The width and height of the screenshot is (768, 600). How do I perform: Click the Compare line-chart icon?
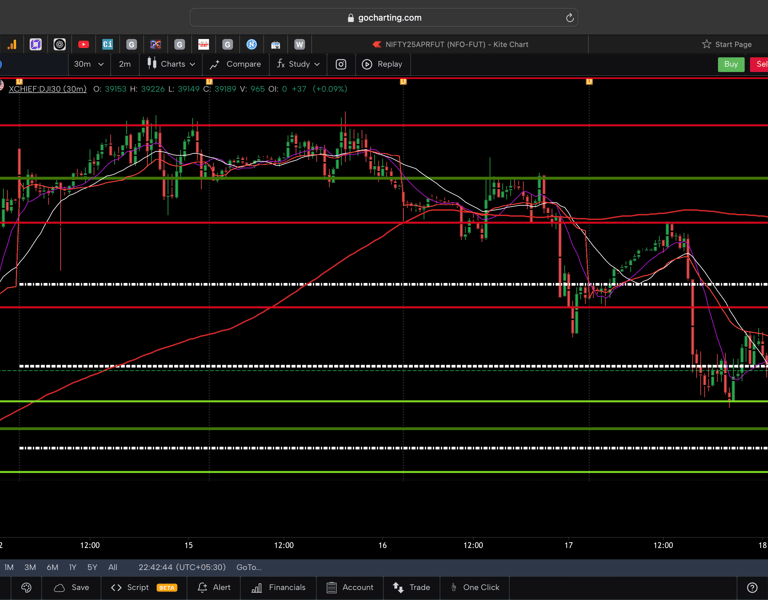215,64
